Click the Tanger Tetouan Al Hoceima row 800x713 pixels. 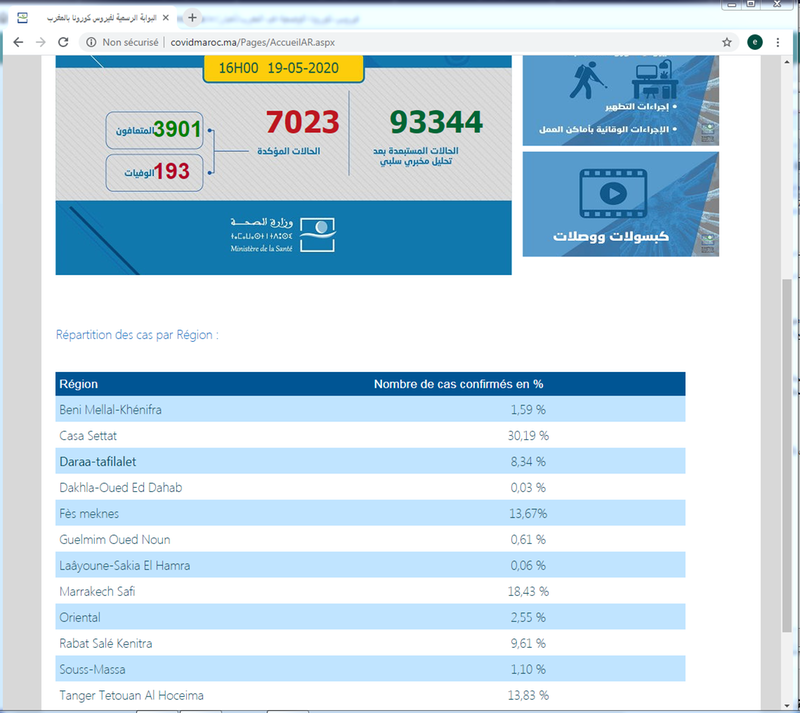[x=370, y=695]
